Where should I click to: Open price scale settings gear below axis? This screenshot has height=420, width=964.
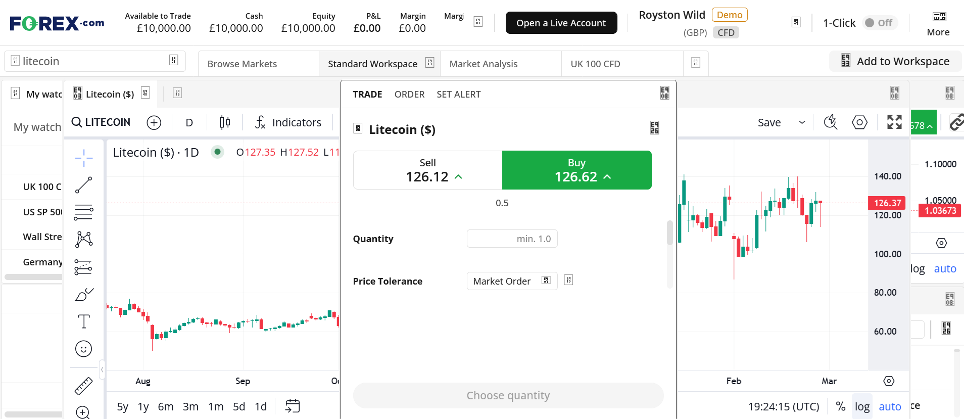pyautogui.click(x=888, y=381)
